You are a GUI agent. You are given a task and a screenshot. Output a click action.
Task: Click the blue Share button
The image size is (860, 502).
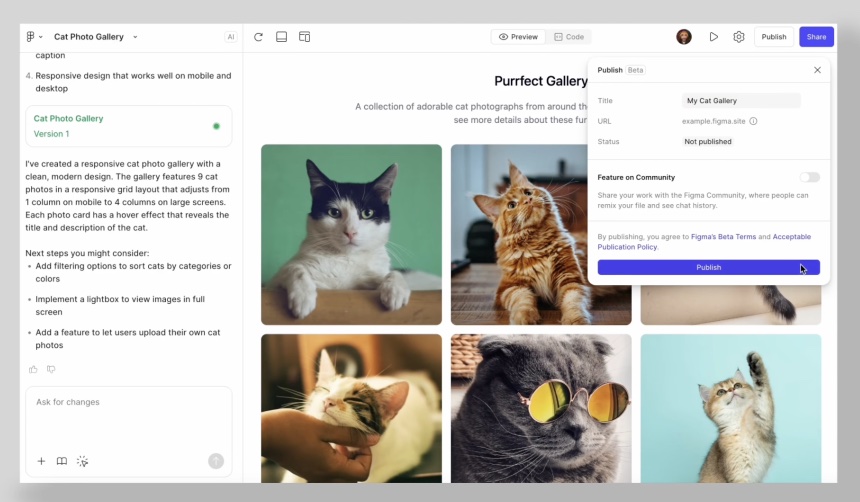coord(816,37)
